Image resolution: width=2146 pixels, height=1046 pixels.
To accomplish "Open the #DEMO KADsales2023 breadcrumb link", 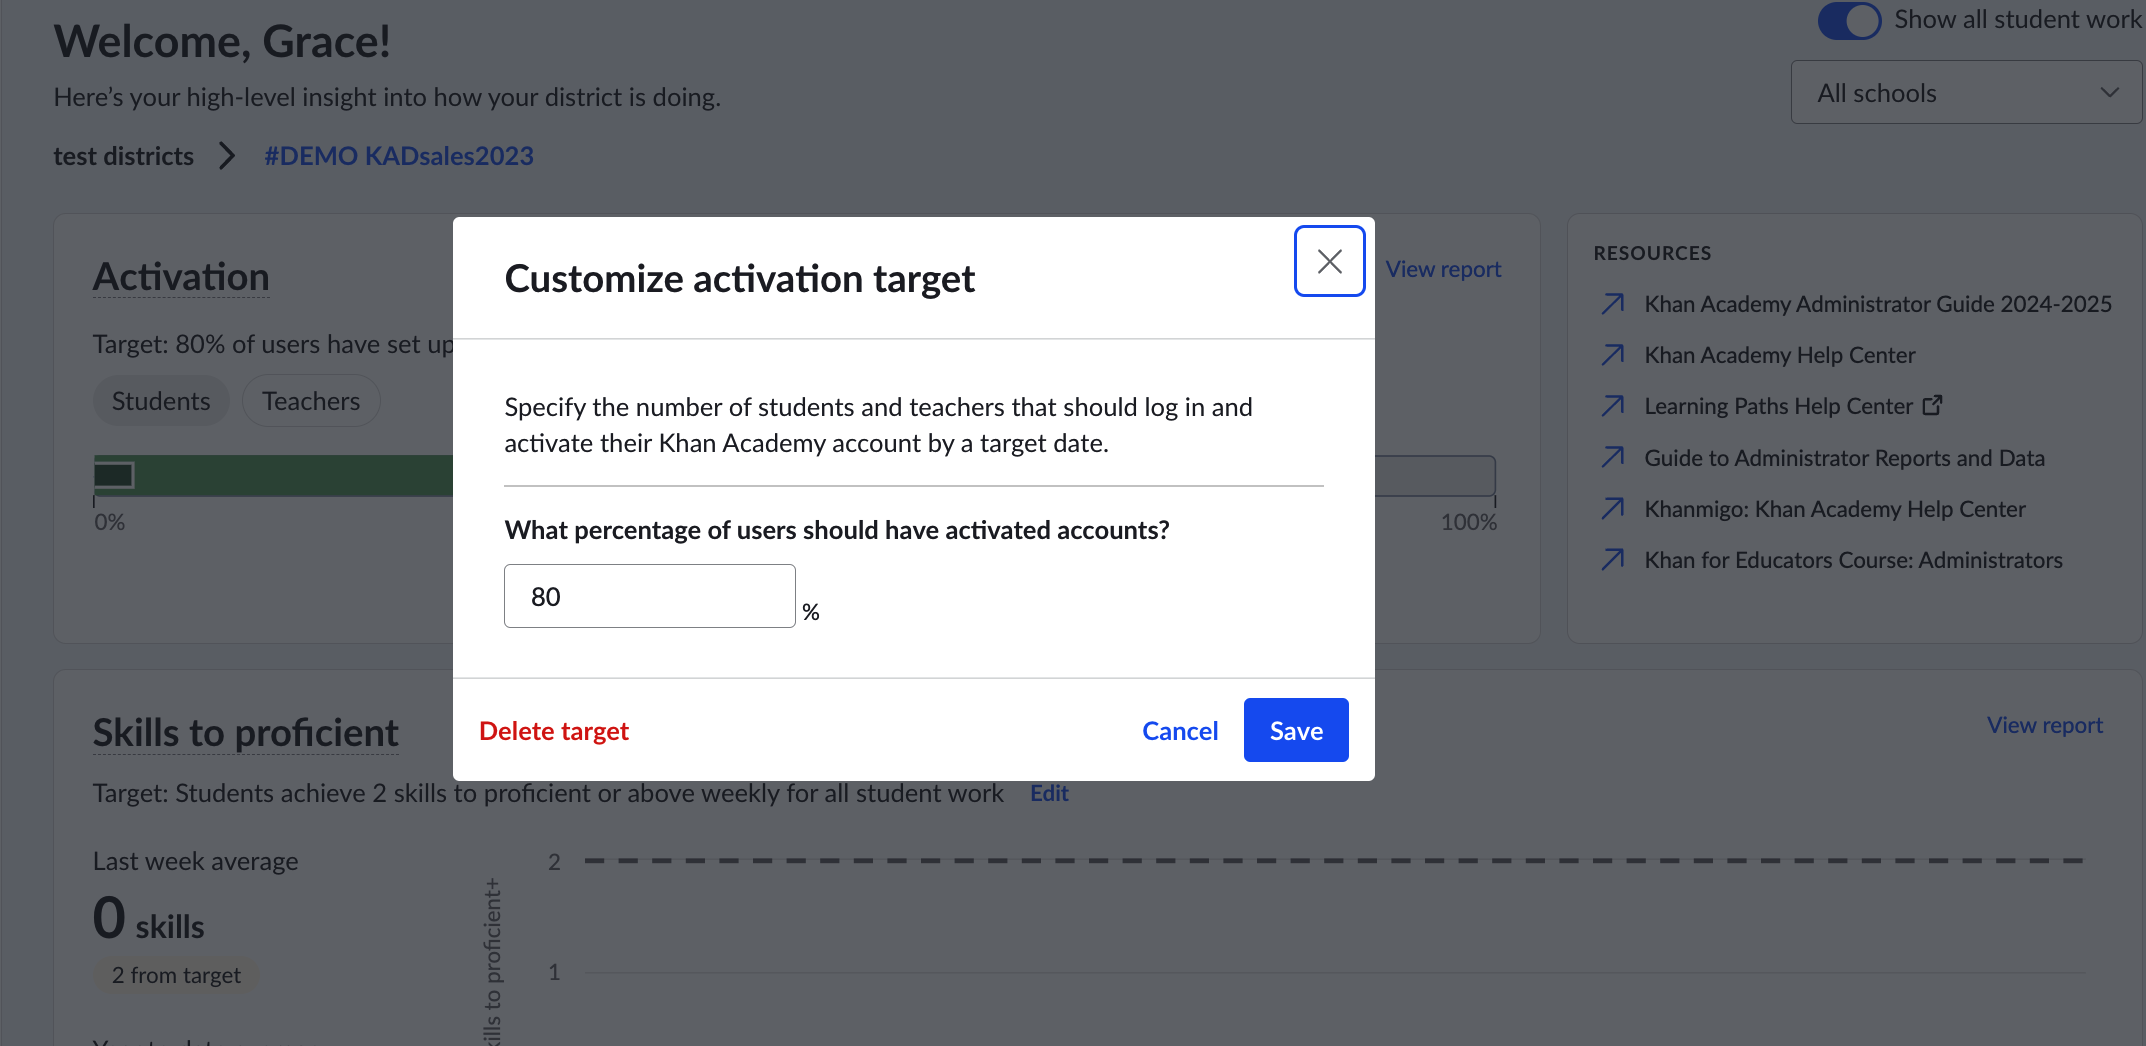I will pyautogui.click(x=399, y=156).
